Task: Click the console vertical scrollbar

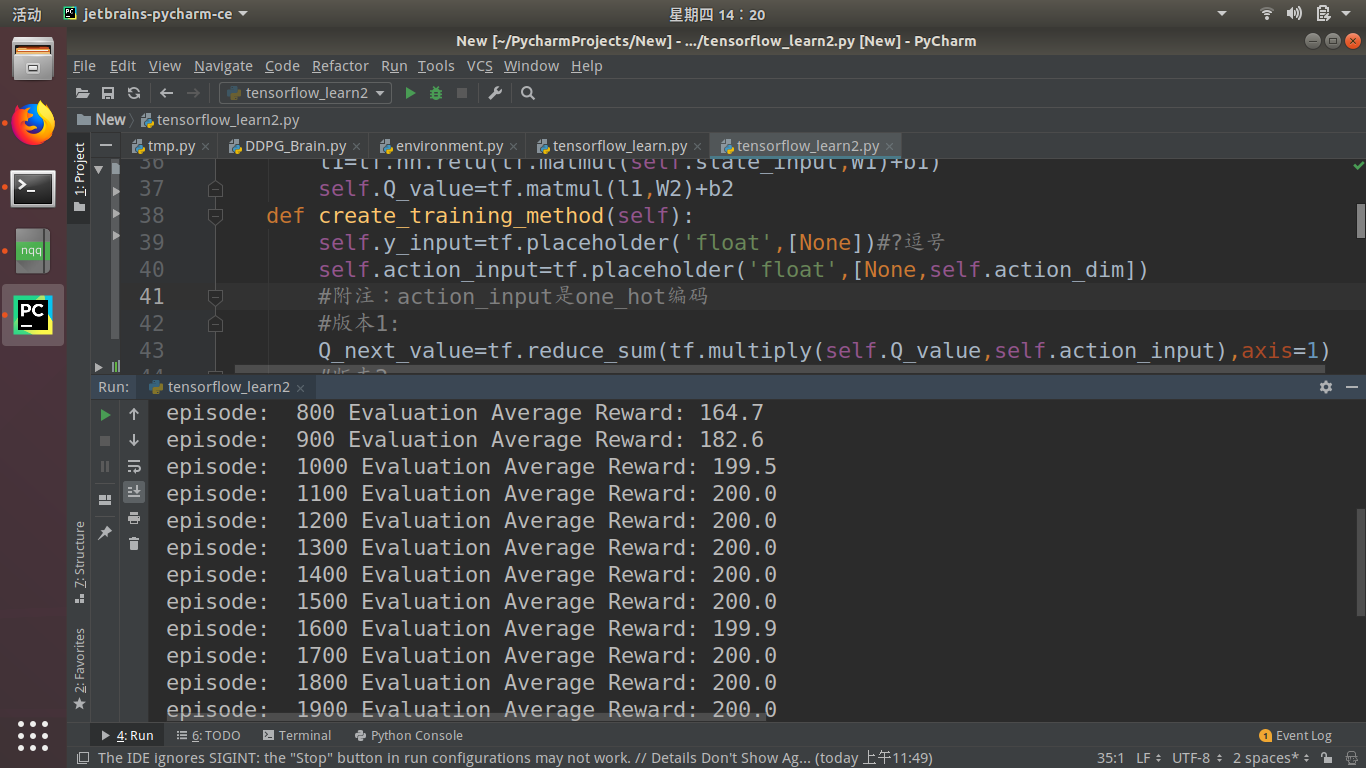Action: pyautogui.click(x=1360, y=560)
